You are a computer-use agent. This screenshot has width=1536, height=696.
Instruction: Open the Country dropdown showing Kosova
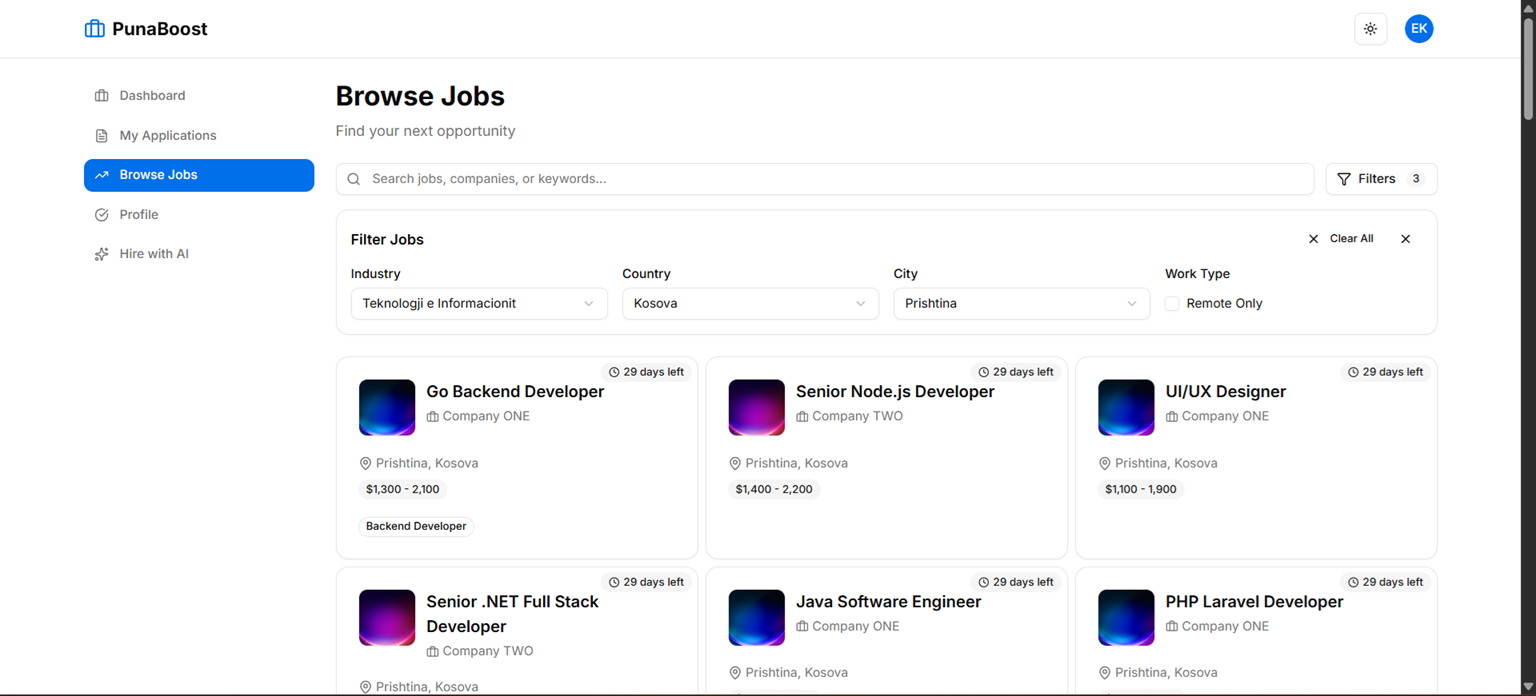[x=750, y=303]
